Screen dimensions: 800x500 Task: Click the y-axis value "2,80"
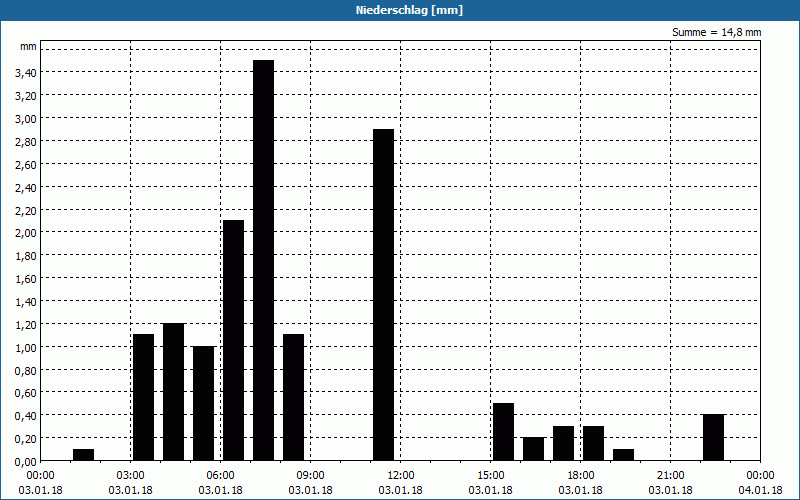coord(26,142)
